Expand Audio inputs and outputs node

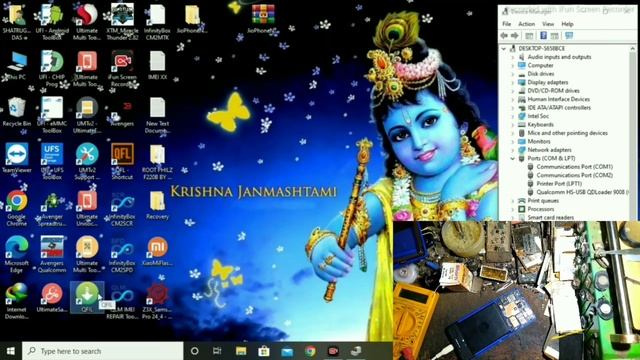[x=513, y=57]
